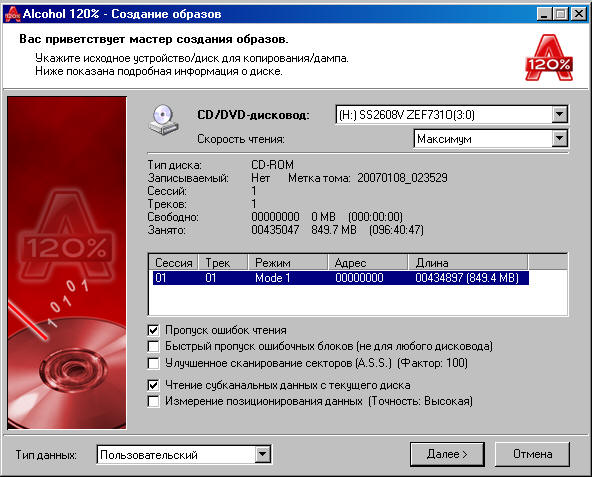
Task: Click the 'Далее >' button
Action: pyautogui.click(x=447, y=454)
